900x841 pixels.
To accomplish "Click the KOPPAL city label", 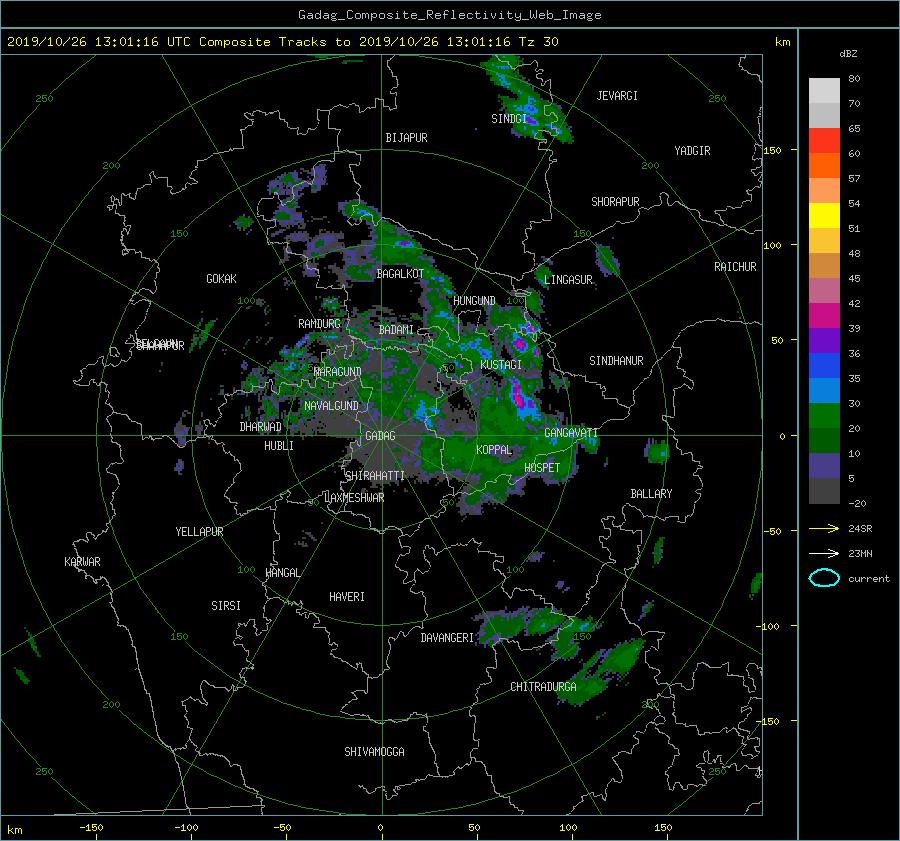I will [494, 450].
